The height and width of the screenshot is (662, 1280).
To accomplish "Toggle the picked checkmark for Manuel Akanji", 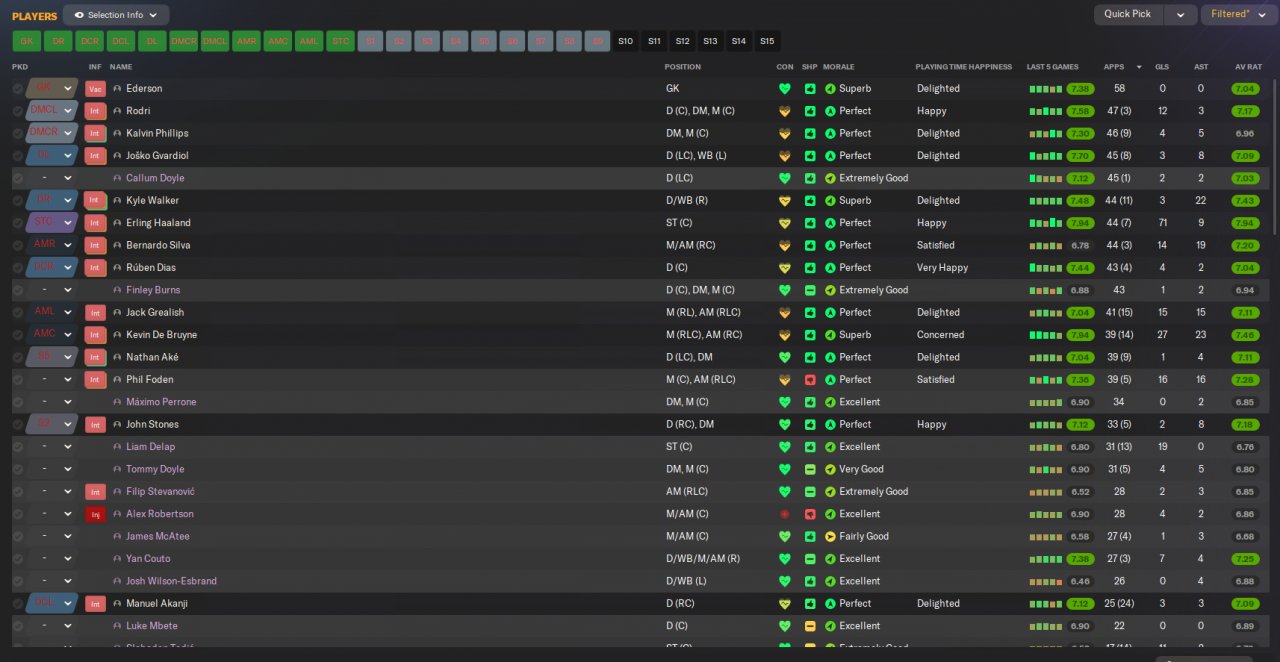I will pyautogui.click(x=18, y=604).
